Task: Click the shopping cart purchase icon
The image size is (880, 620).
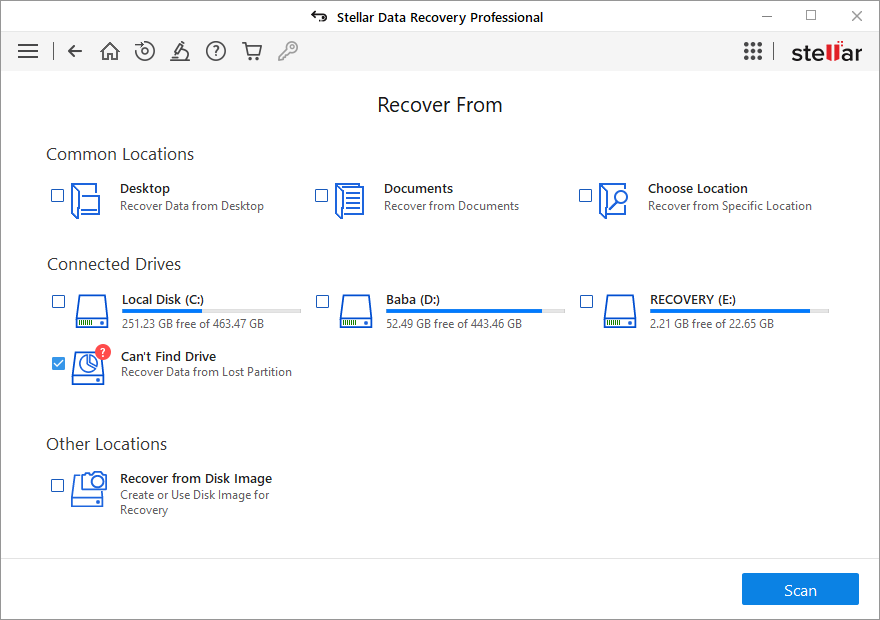Action: click(252, 50)
